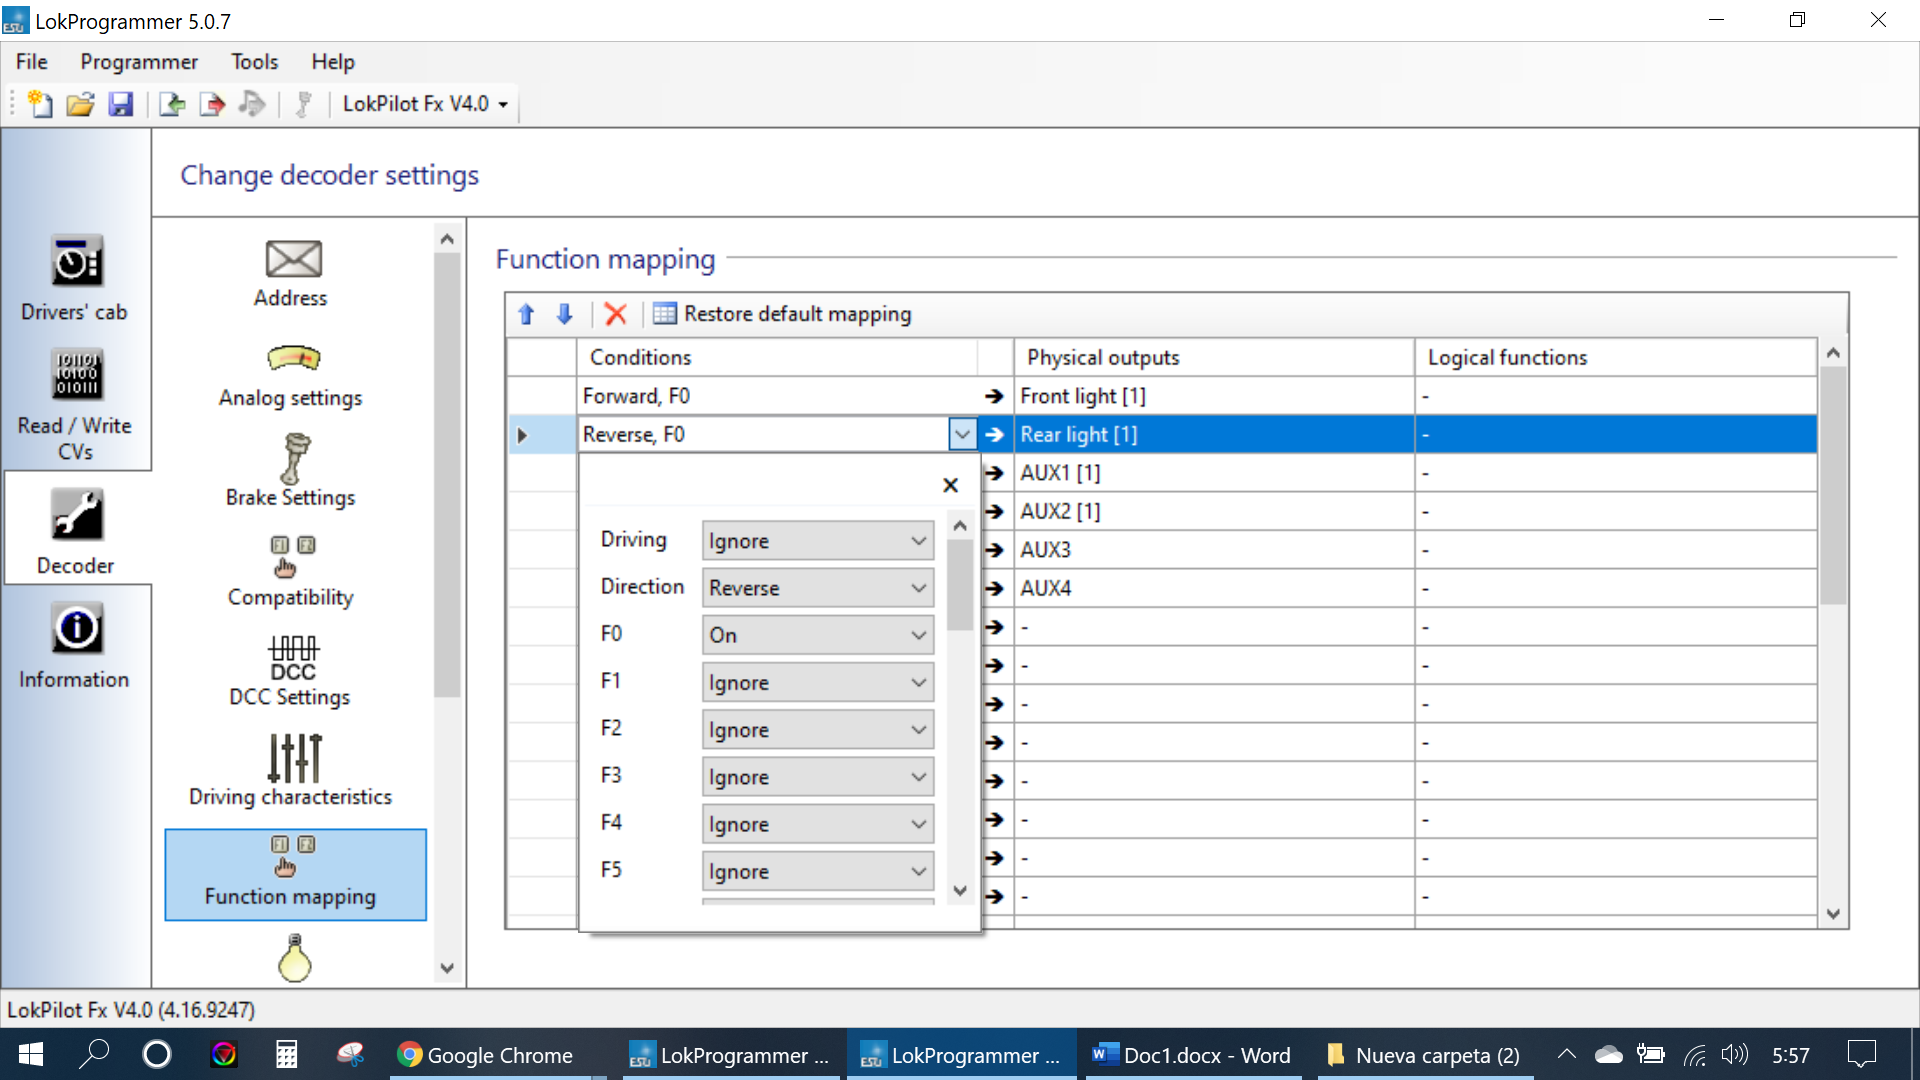The height and width of the screenshot is (1080, 1920).
Task: Move mapping row up with blue arrow
Action: [527, 314]
